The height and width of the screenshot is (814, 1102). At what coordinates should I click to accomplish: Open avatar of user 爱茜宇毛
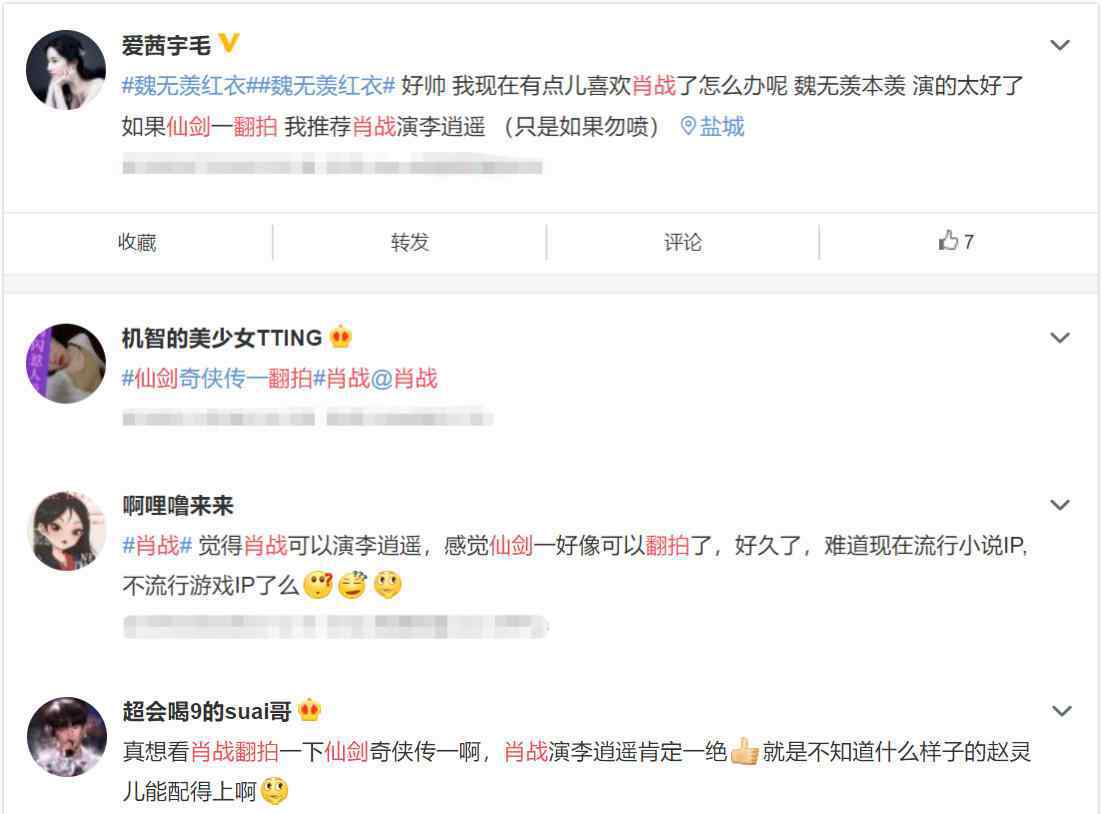pyautogui.click(x=66, y=70)
